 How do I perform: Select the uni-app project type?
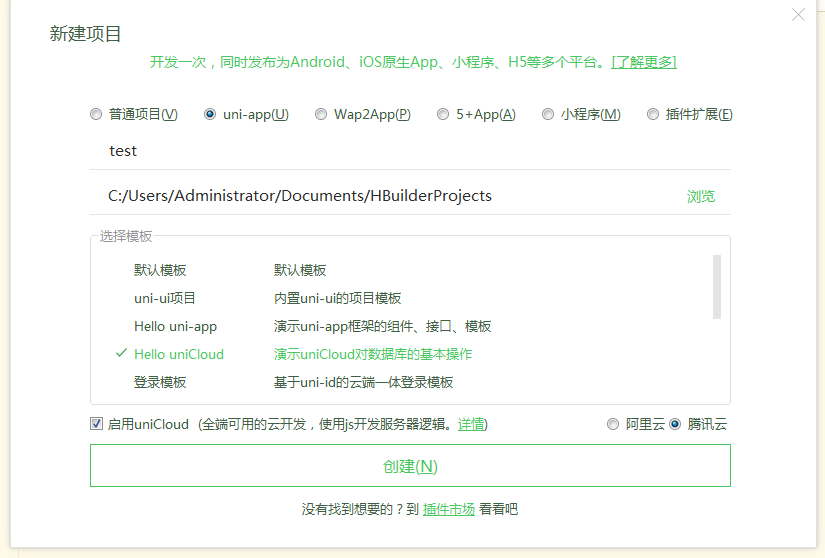(210, 114)
